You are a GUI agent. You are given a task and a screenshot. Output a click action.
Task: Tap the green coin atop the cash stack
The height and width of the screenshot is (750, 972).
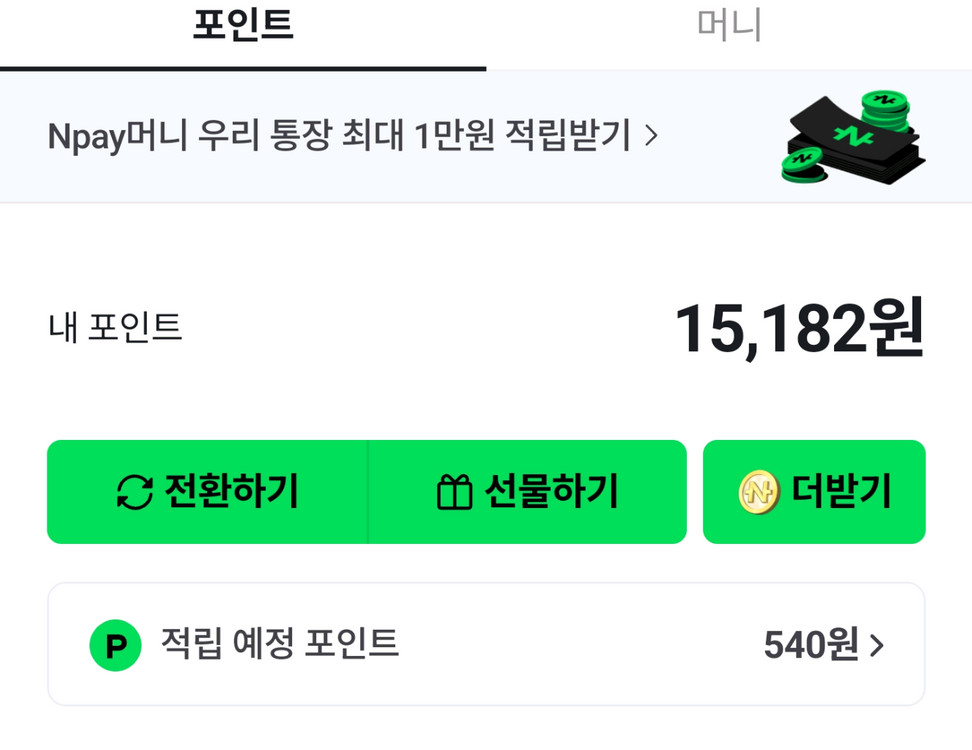point(884,104)
